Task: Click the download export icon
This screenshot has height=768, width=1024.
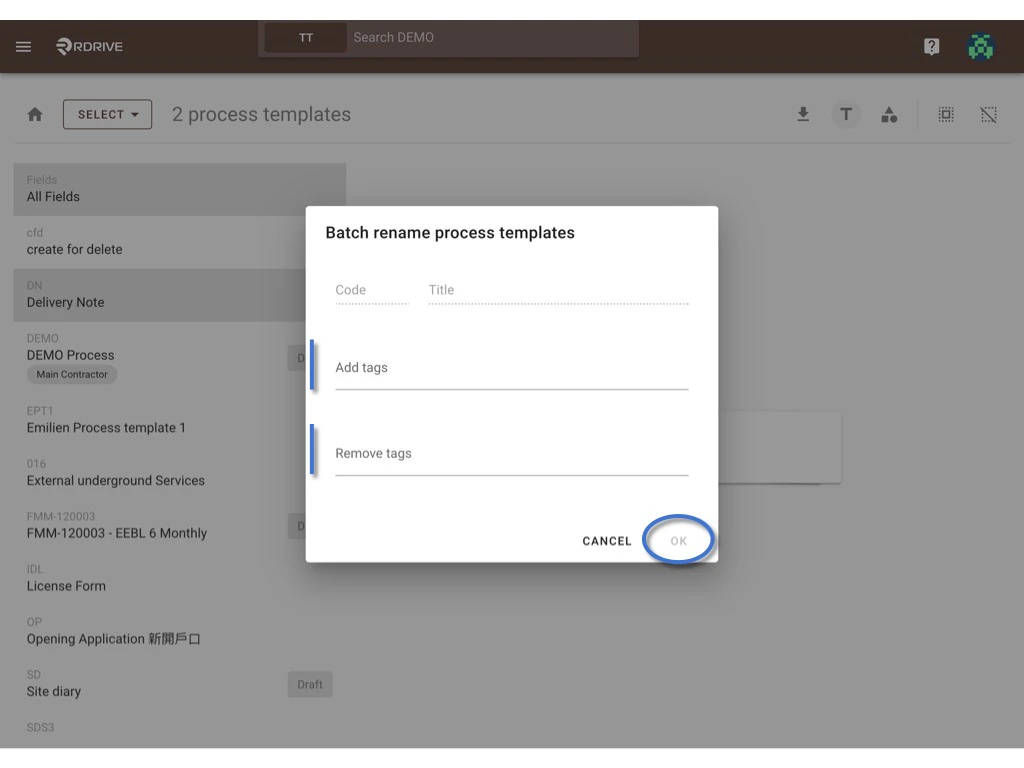Action: pos(803,114)
